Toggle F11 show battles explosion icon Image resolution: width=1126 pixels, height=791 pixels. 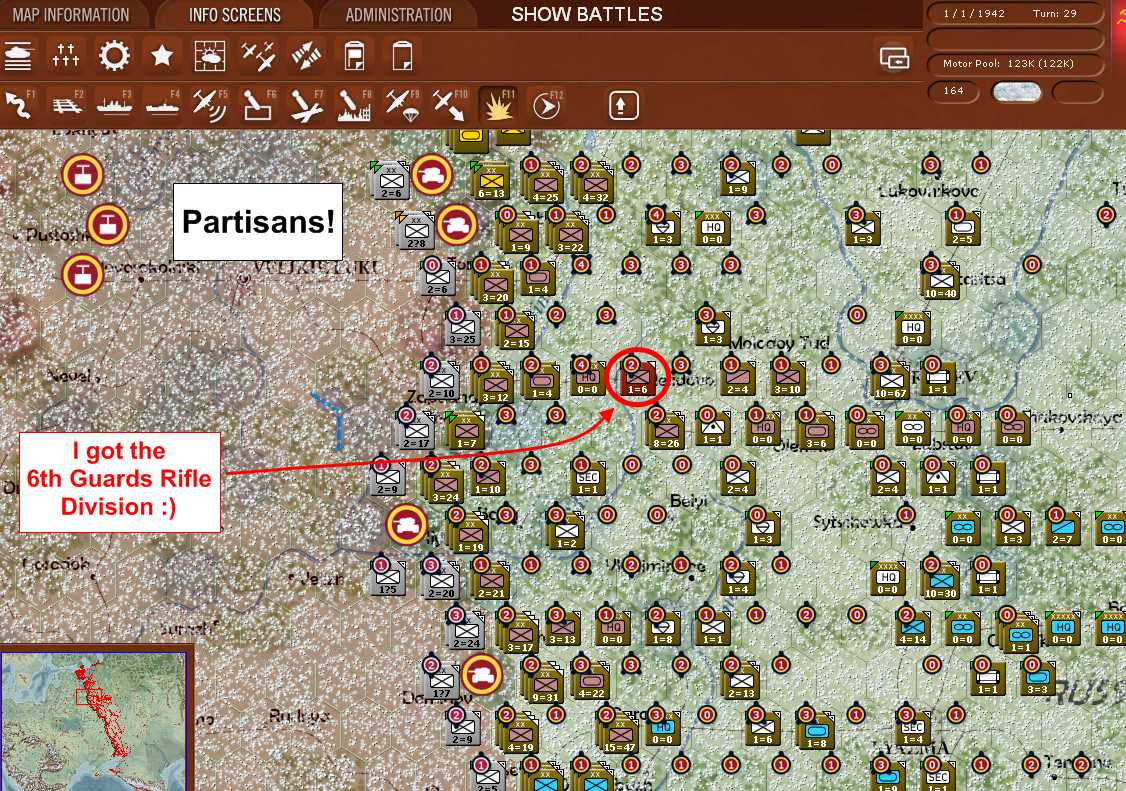click(x=498, y=106)
